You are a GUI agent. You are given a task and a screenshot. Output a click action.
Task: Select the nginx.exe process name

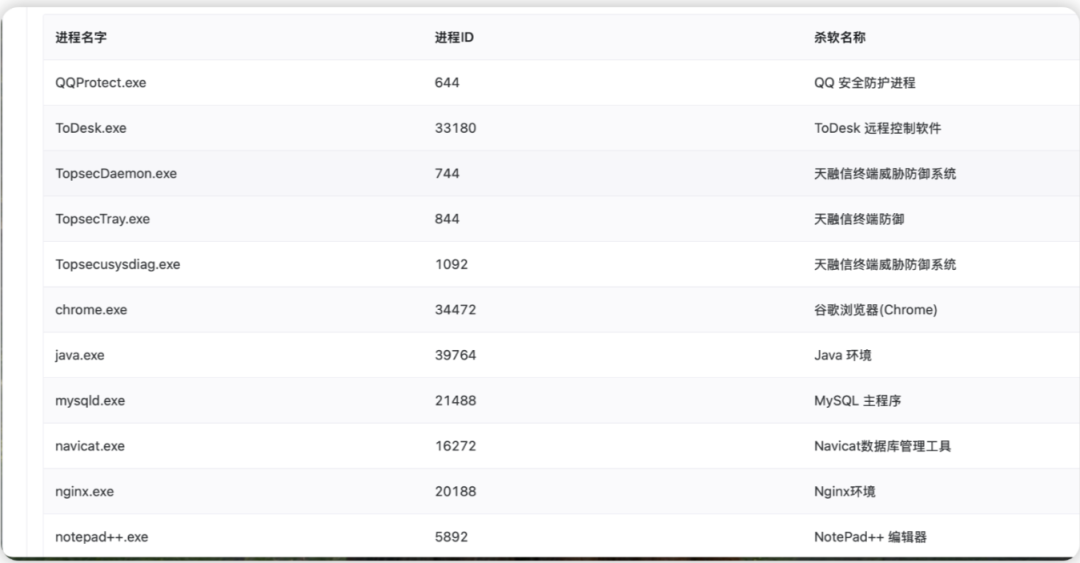point(85,492)
